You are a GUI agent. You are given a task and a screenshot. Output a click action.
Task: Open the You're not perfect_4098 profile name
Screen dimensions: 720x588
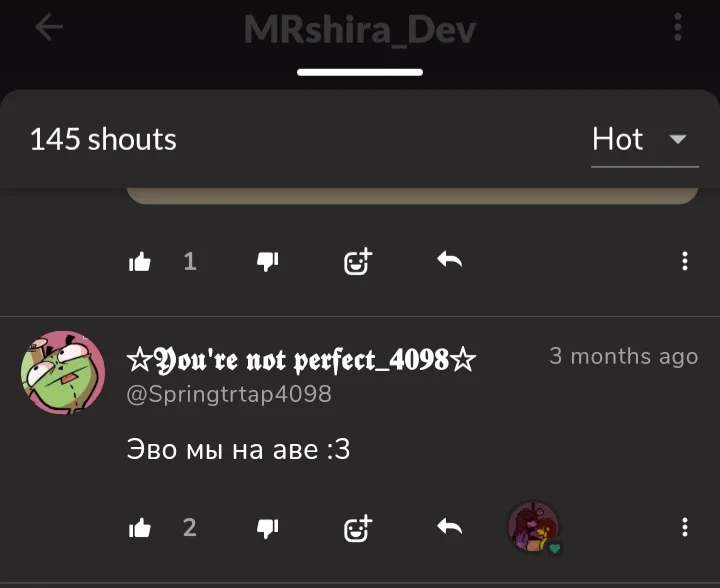click(301, 359)
